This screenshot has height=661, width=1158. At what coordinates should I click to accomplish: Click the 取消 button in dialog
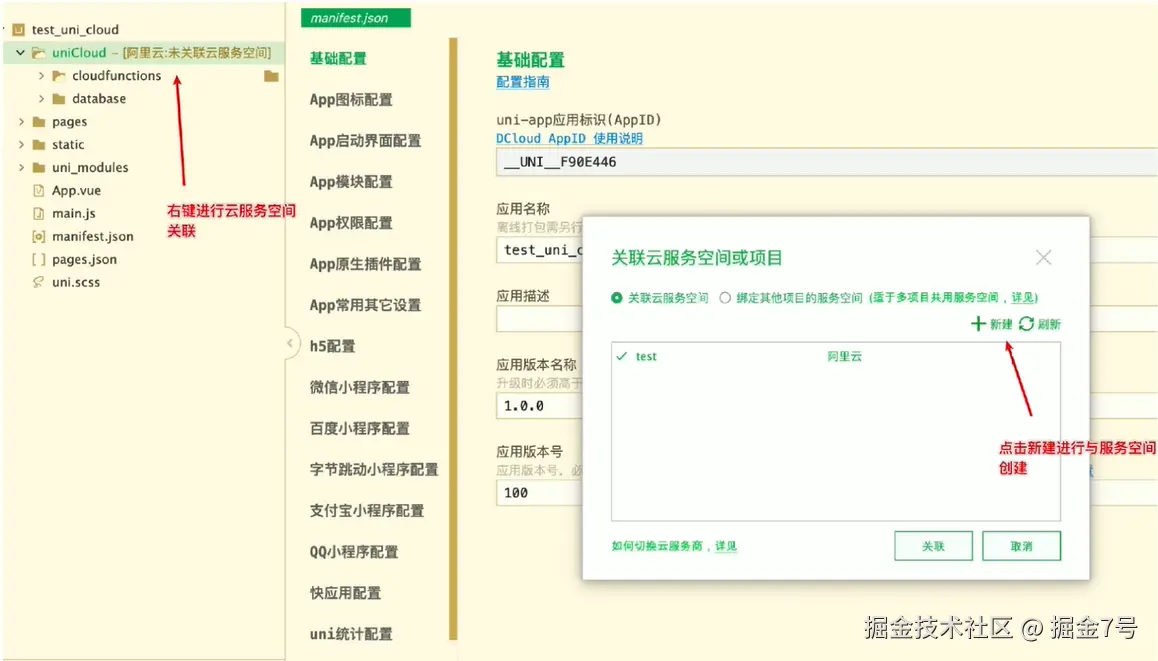(x=1021, y=546)
